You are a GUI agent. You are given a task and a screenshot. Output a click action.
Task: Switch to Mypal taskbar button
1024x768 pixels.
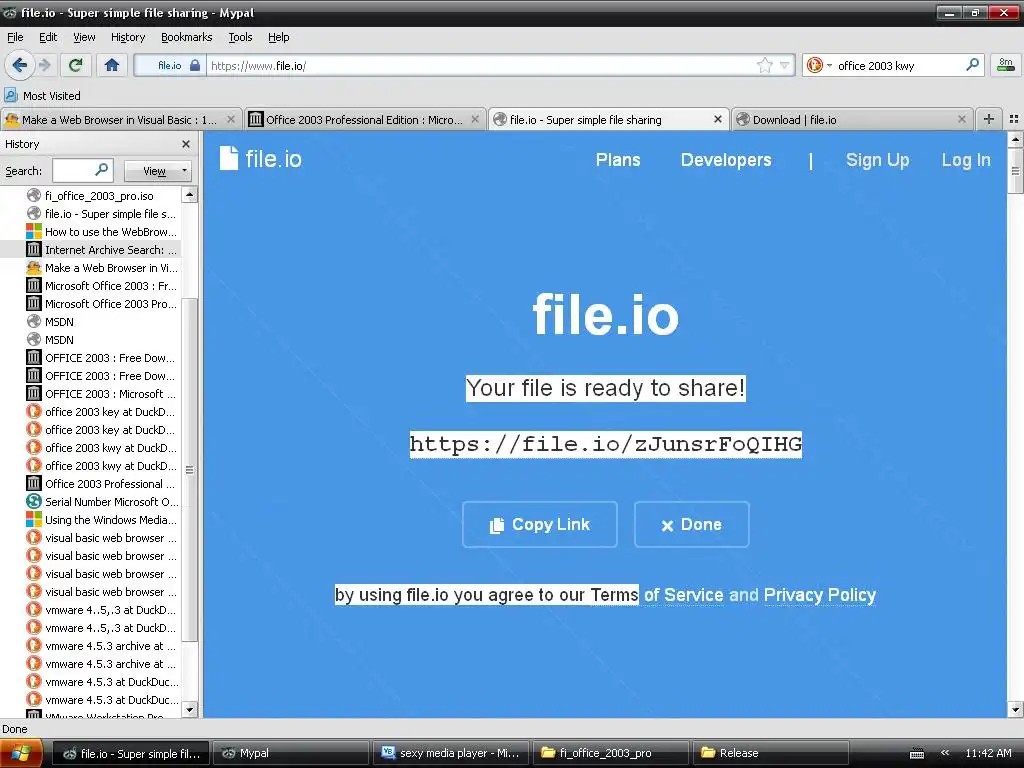tap(292, 753)
